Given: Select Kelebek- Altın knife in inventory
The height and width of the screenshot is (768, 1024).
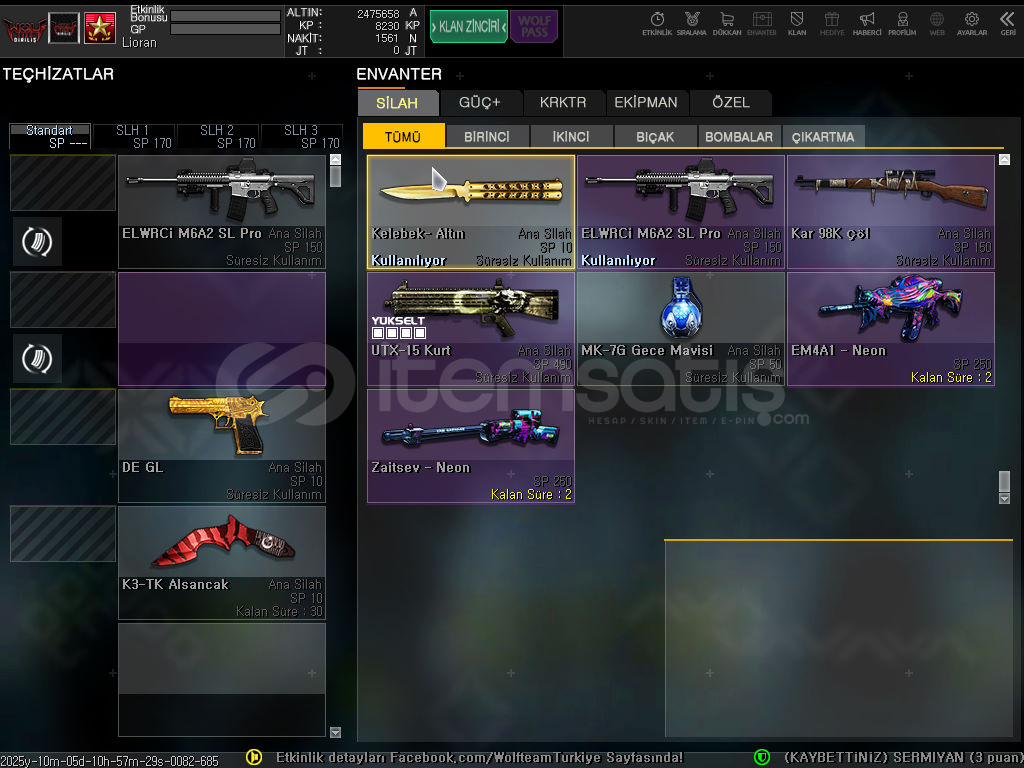Looking at the screenshot, I should [x=471, y=212].
